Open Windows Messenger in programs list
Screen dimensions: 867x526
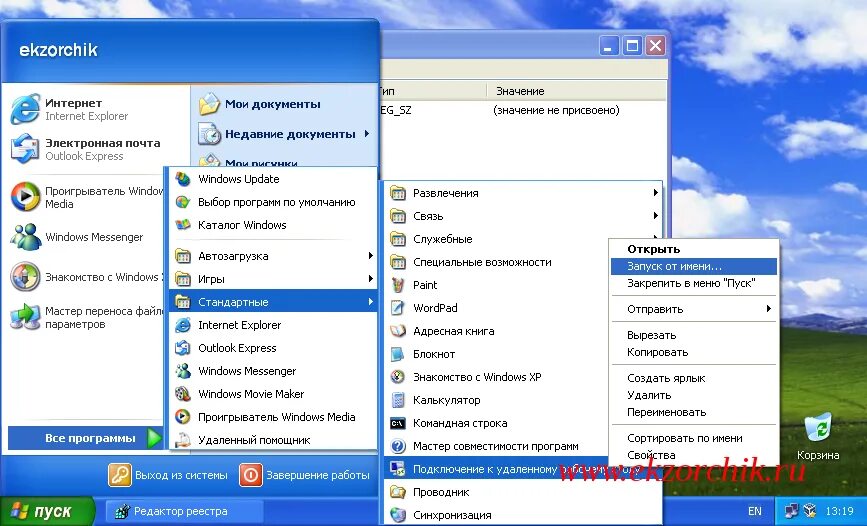point(273,371)
